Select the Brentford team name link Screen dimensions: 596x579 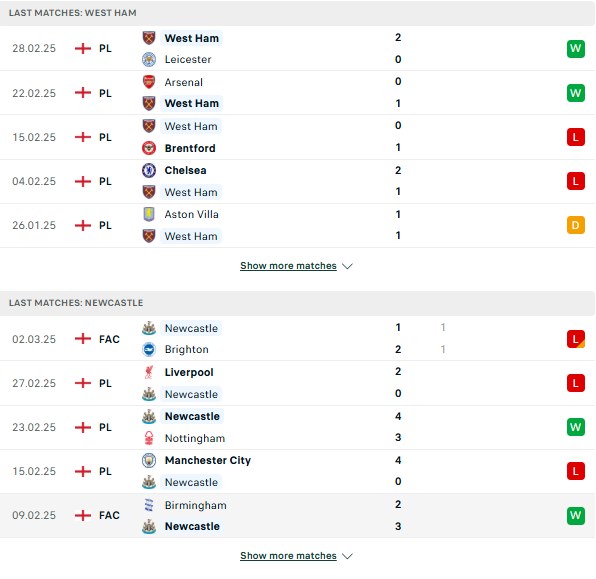click(x=190, y=148)
